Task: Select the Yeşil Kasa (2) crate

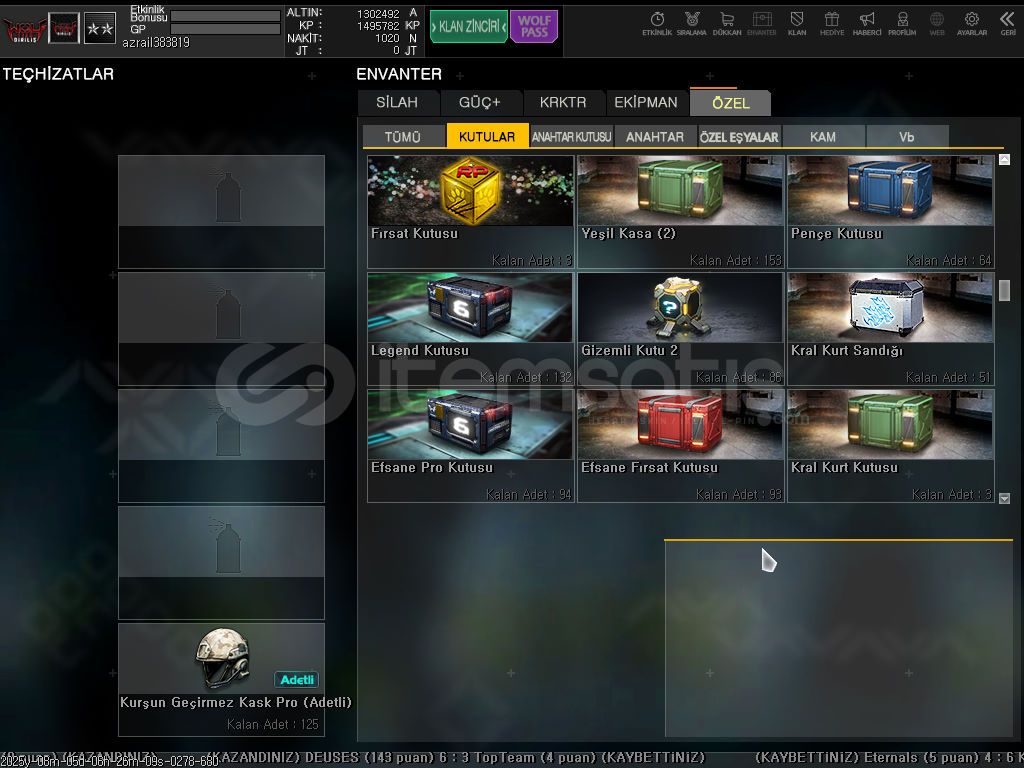Action: tap(680, 212)
